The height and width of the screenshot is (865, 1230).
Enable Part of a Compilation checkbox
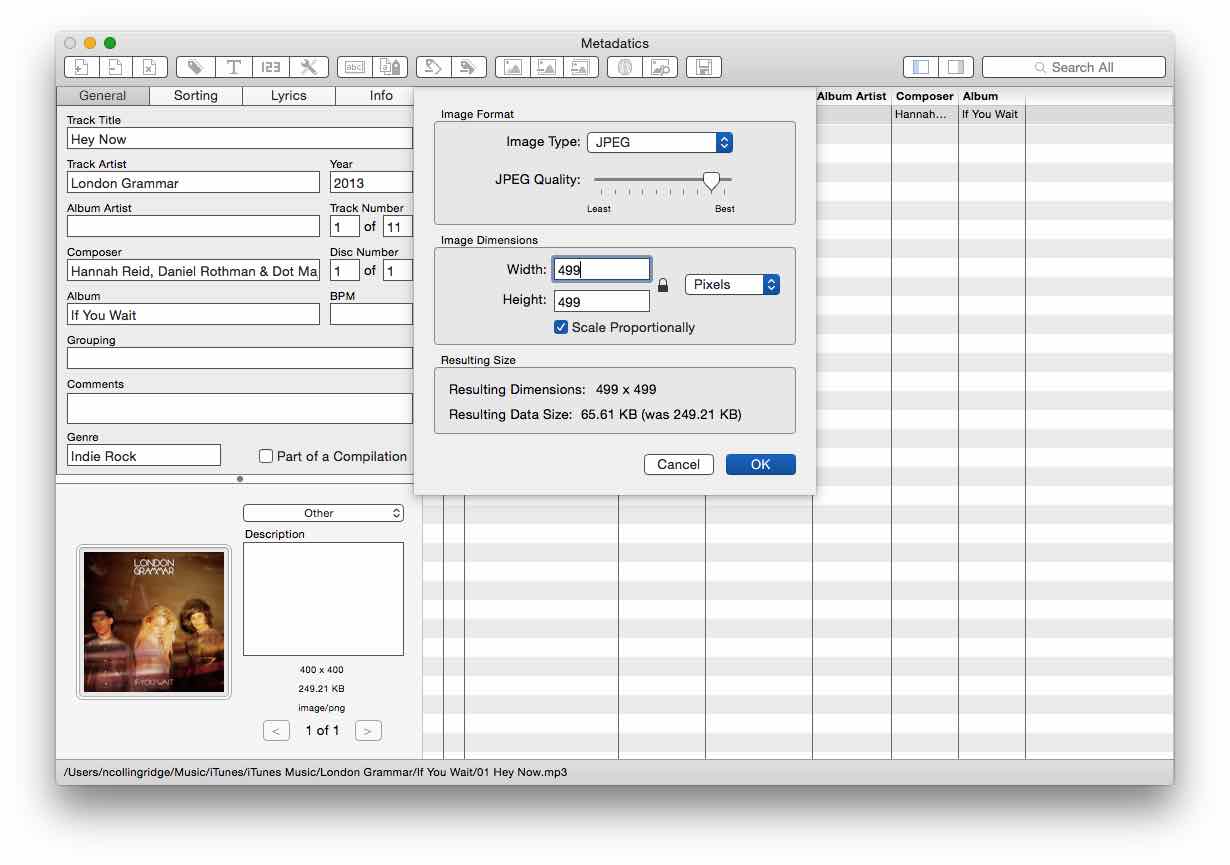tap(266, 456)
